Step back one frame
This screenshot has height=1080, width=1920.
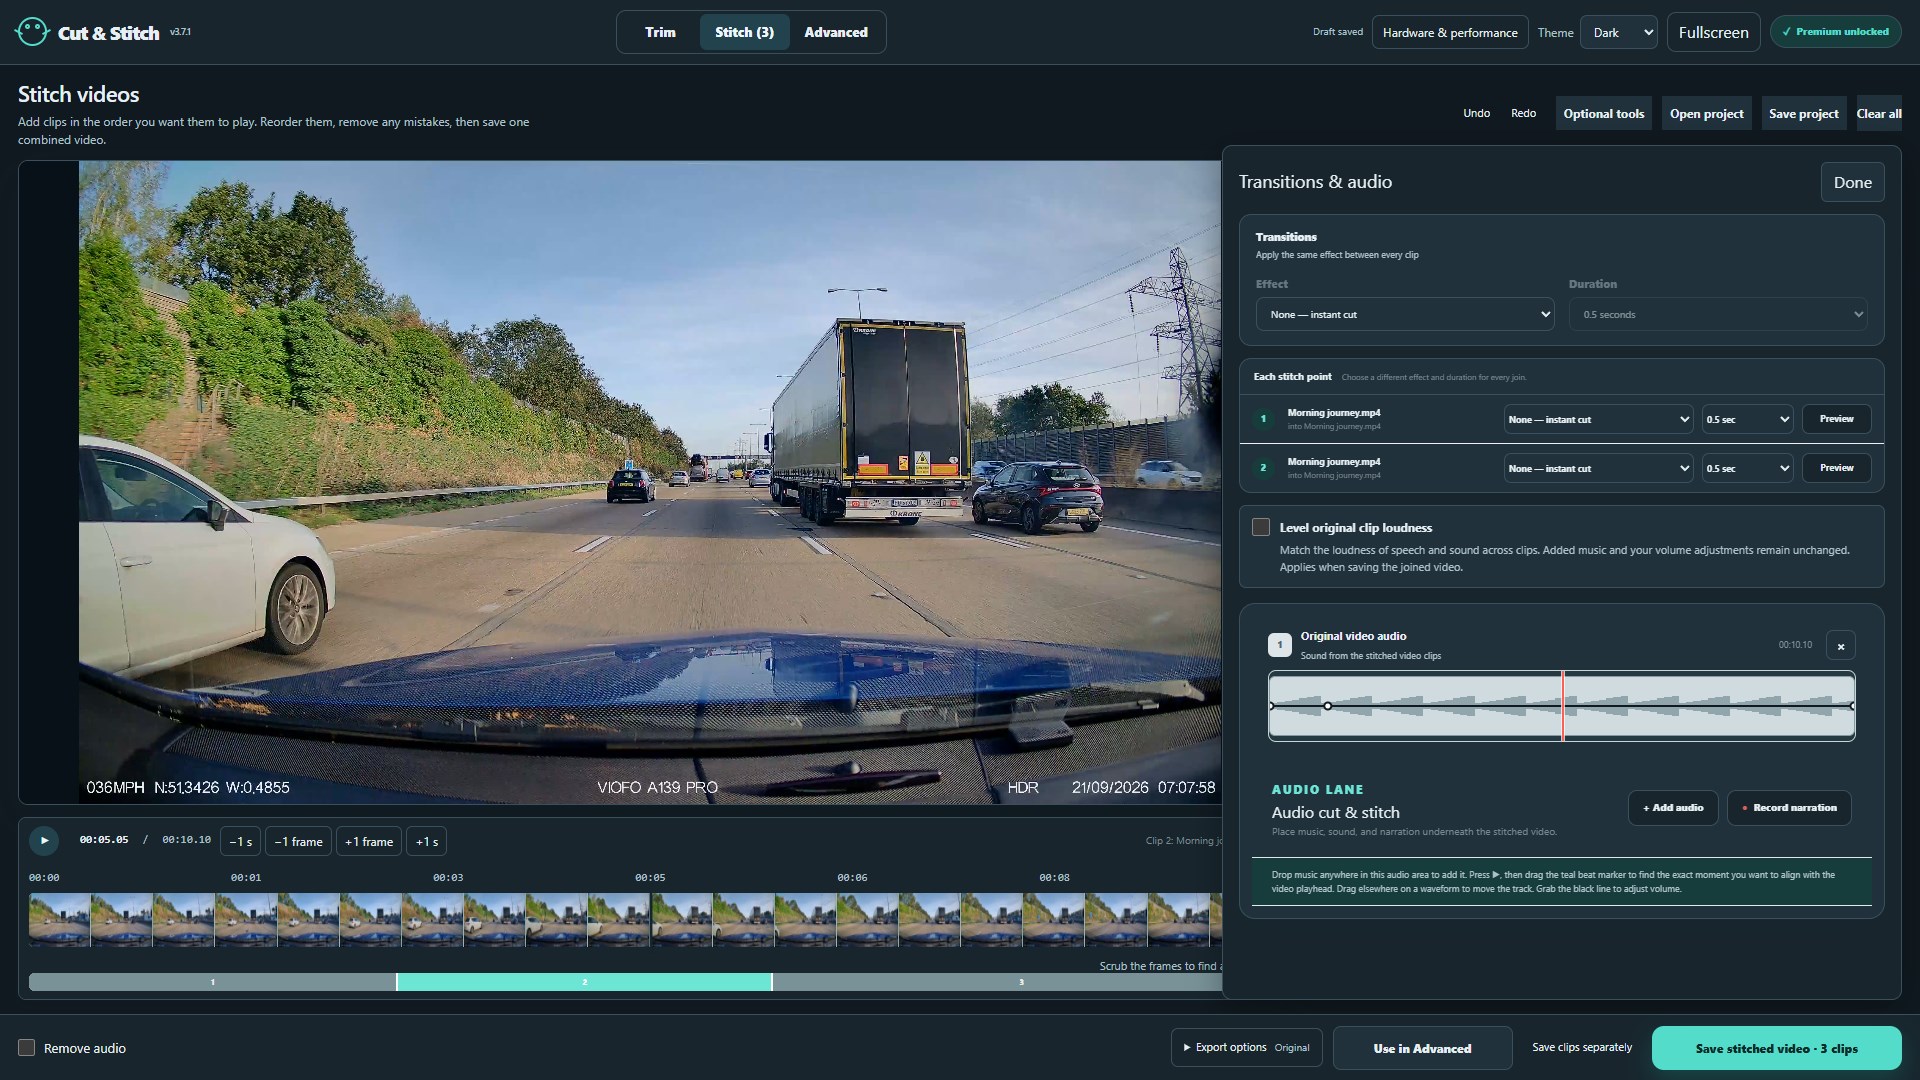(299, 842)
